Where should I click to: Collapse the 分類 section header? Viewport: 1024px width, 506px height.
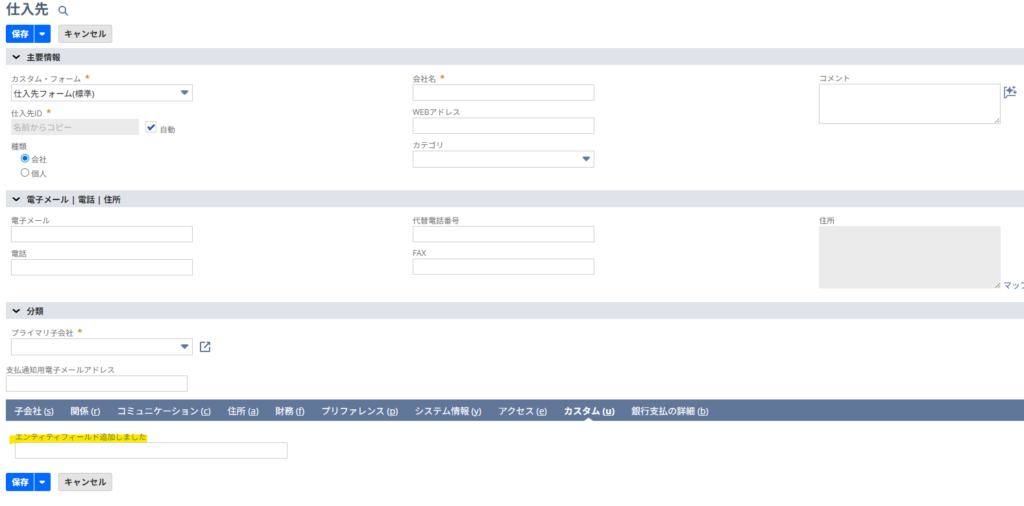16,311
